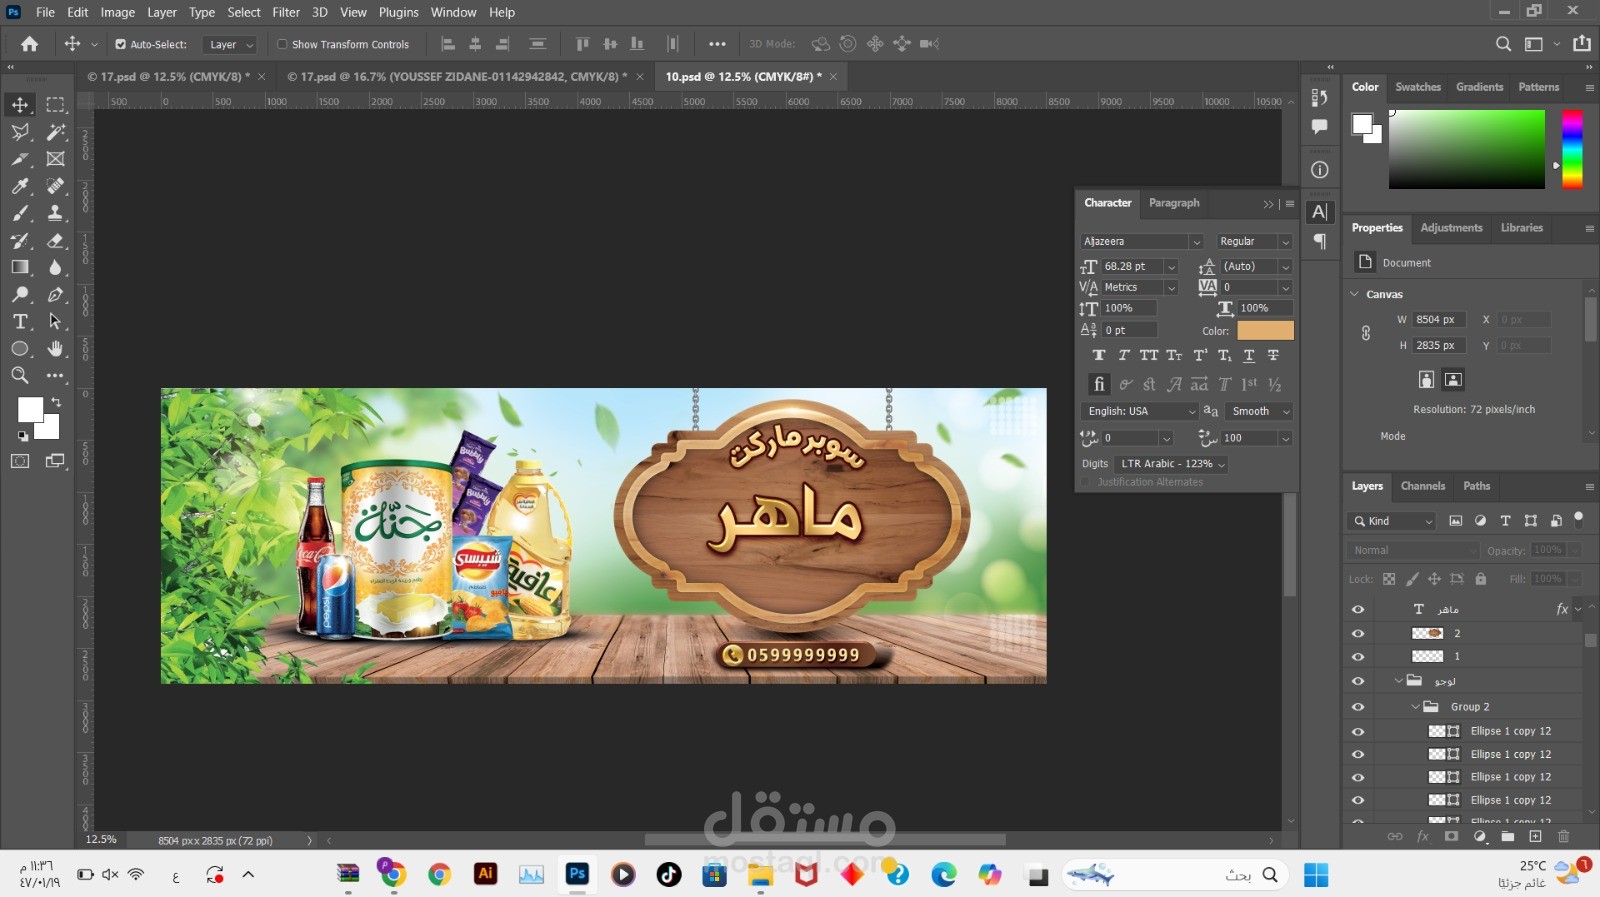Enable Show Transform Controls checkbox
Image resolution: width=1600 pixels, height=897 pixels.
point(282,44)
